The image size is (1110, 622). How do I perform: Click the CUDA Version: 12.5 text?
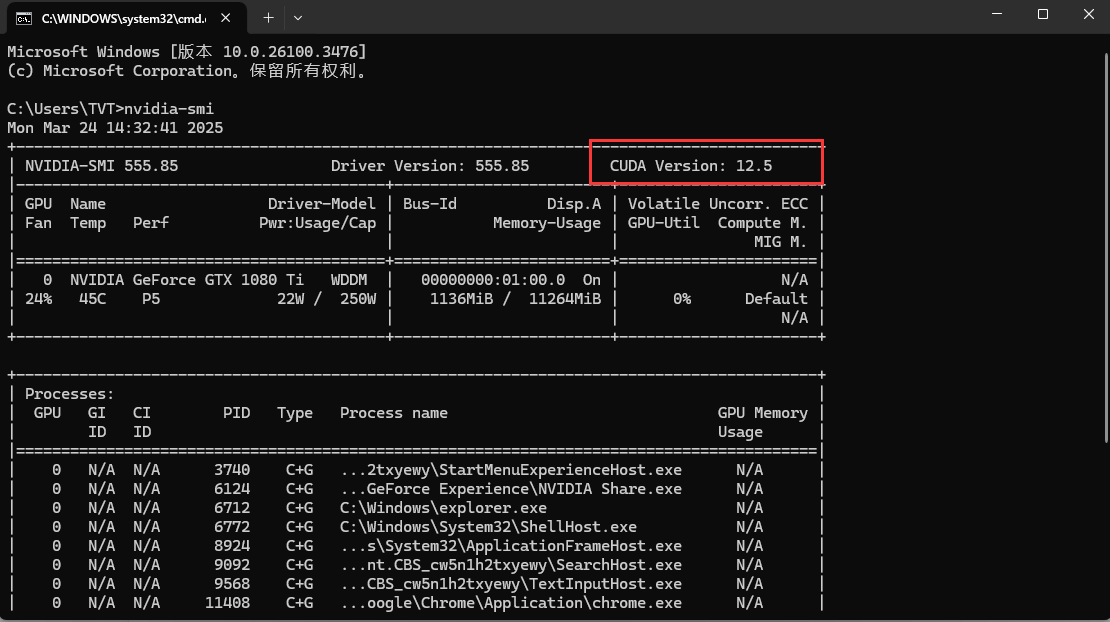691,166
